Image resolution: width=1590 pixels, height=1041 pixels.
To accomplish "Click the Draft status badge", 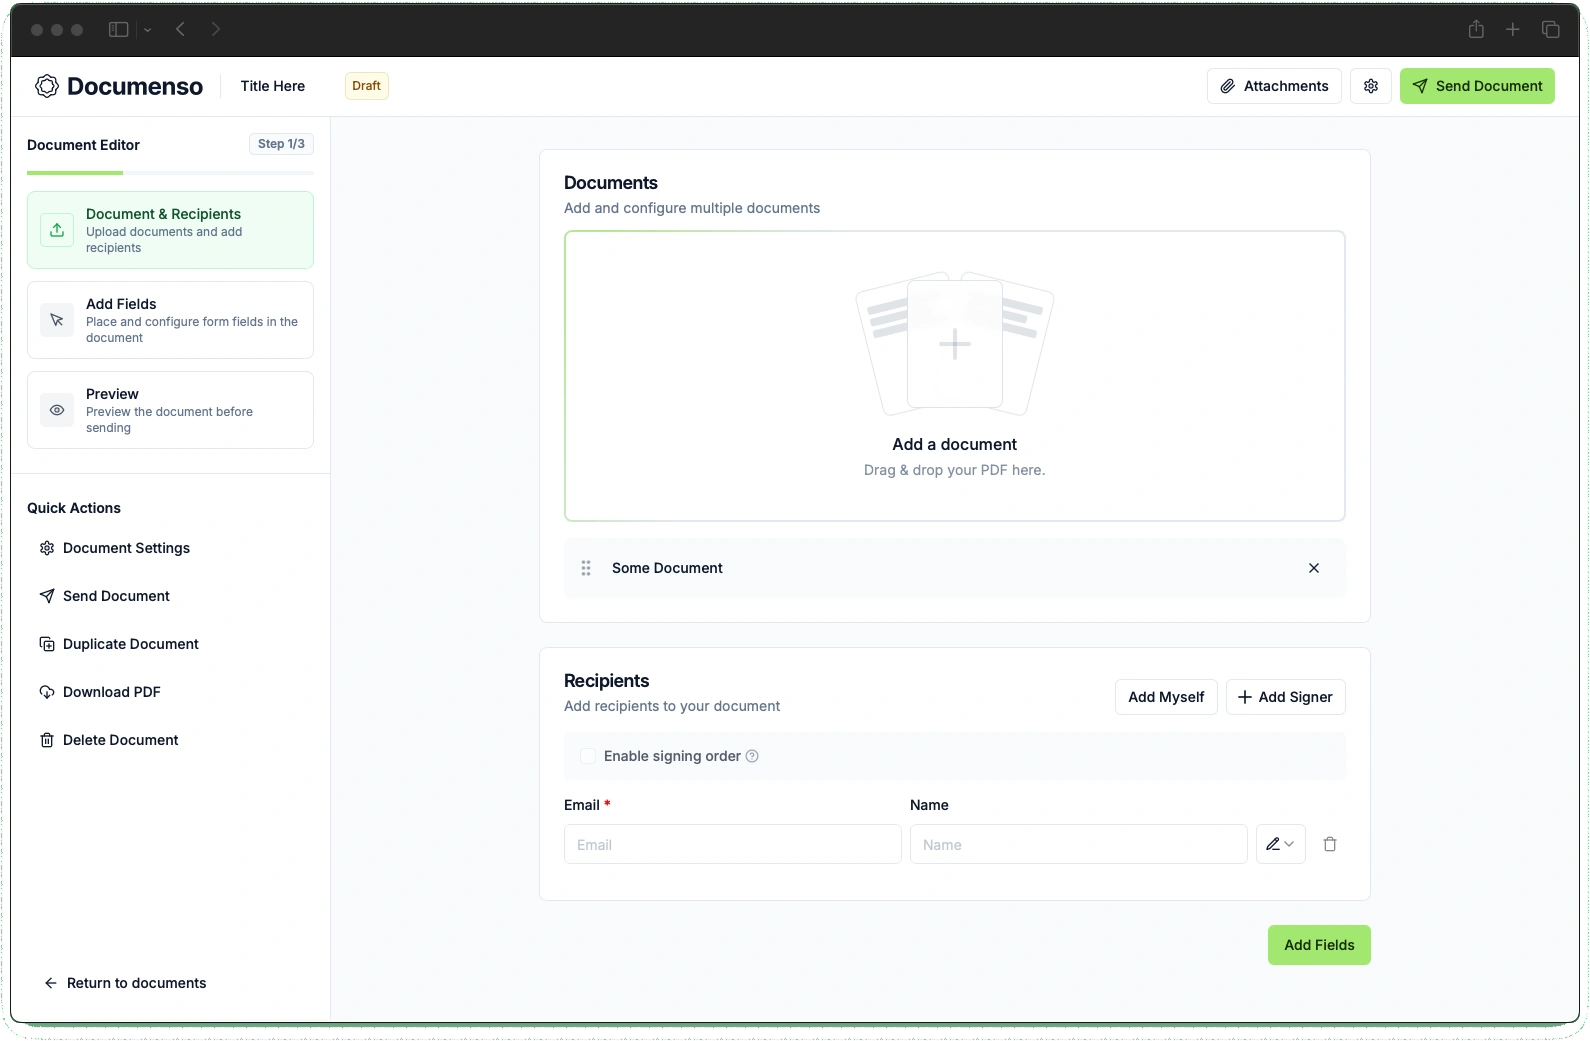I will (x=367, y=86).
